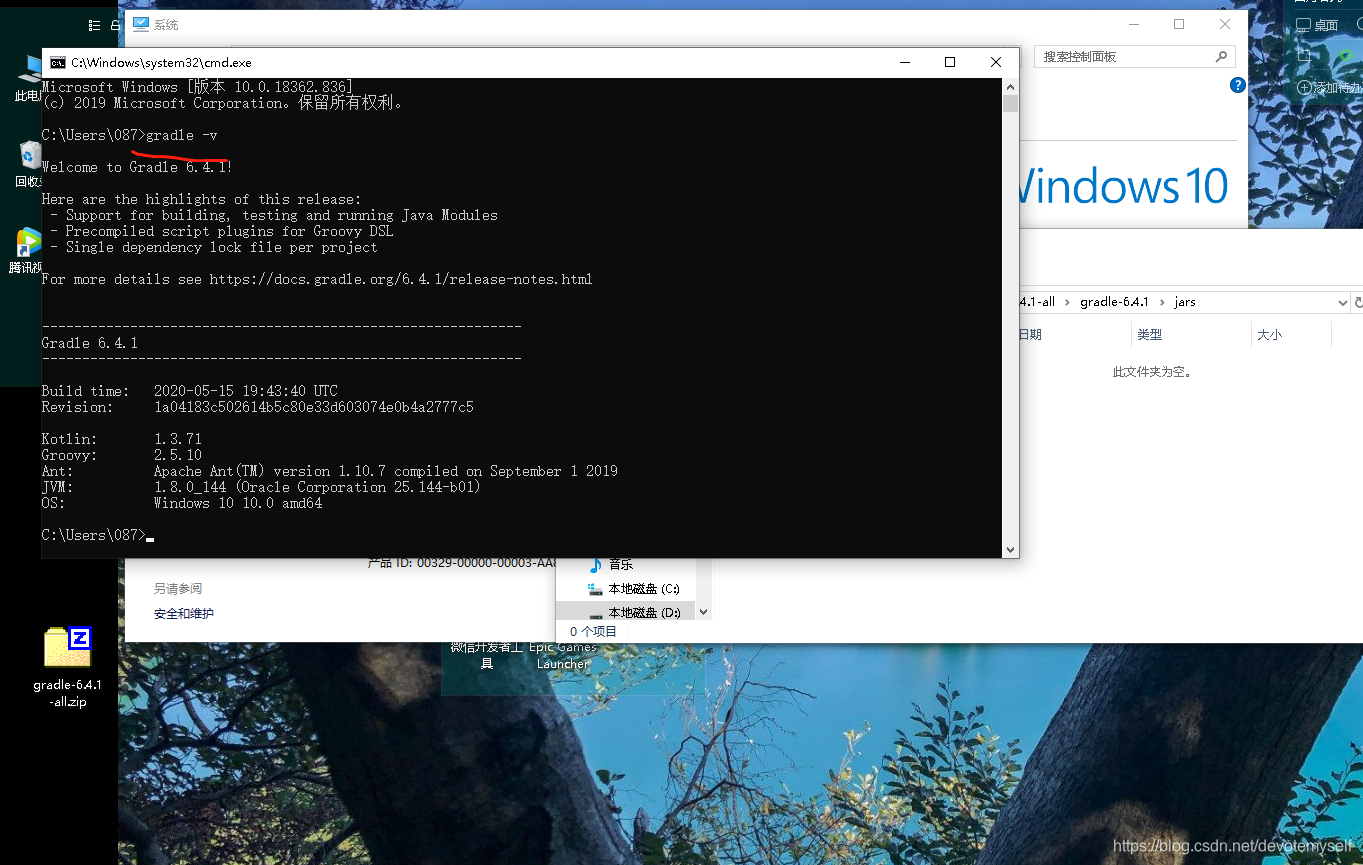Select the Recycle Bin desktop icon
The height and width of the screenshot is (865, 1363).
[29, 165]
